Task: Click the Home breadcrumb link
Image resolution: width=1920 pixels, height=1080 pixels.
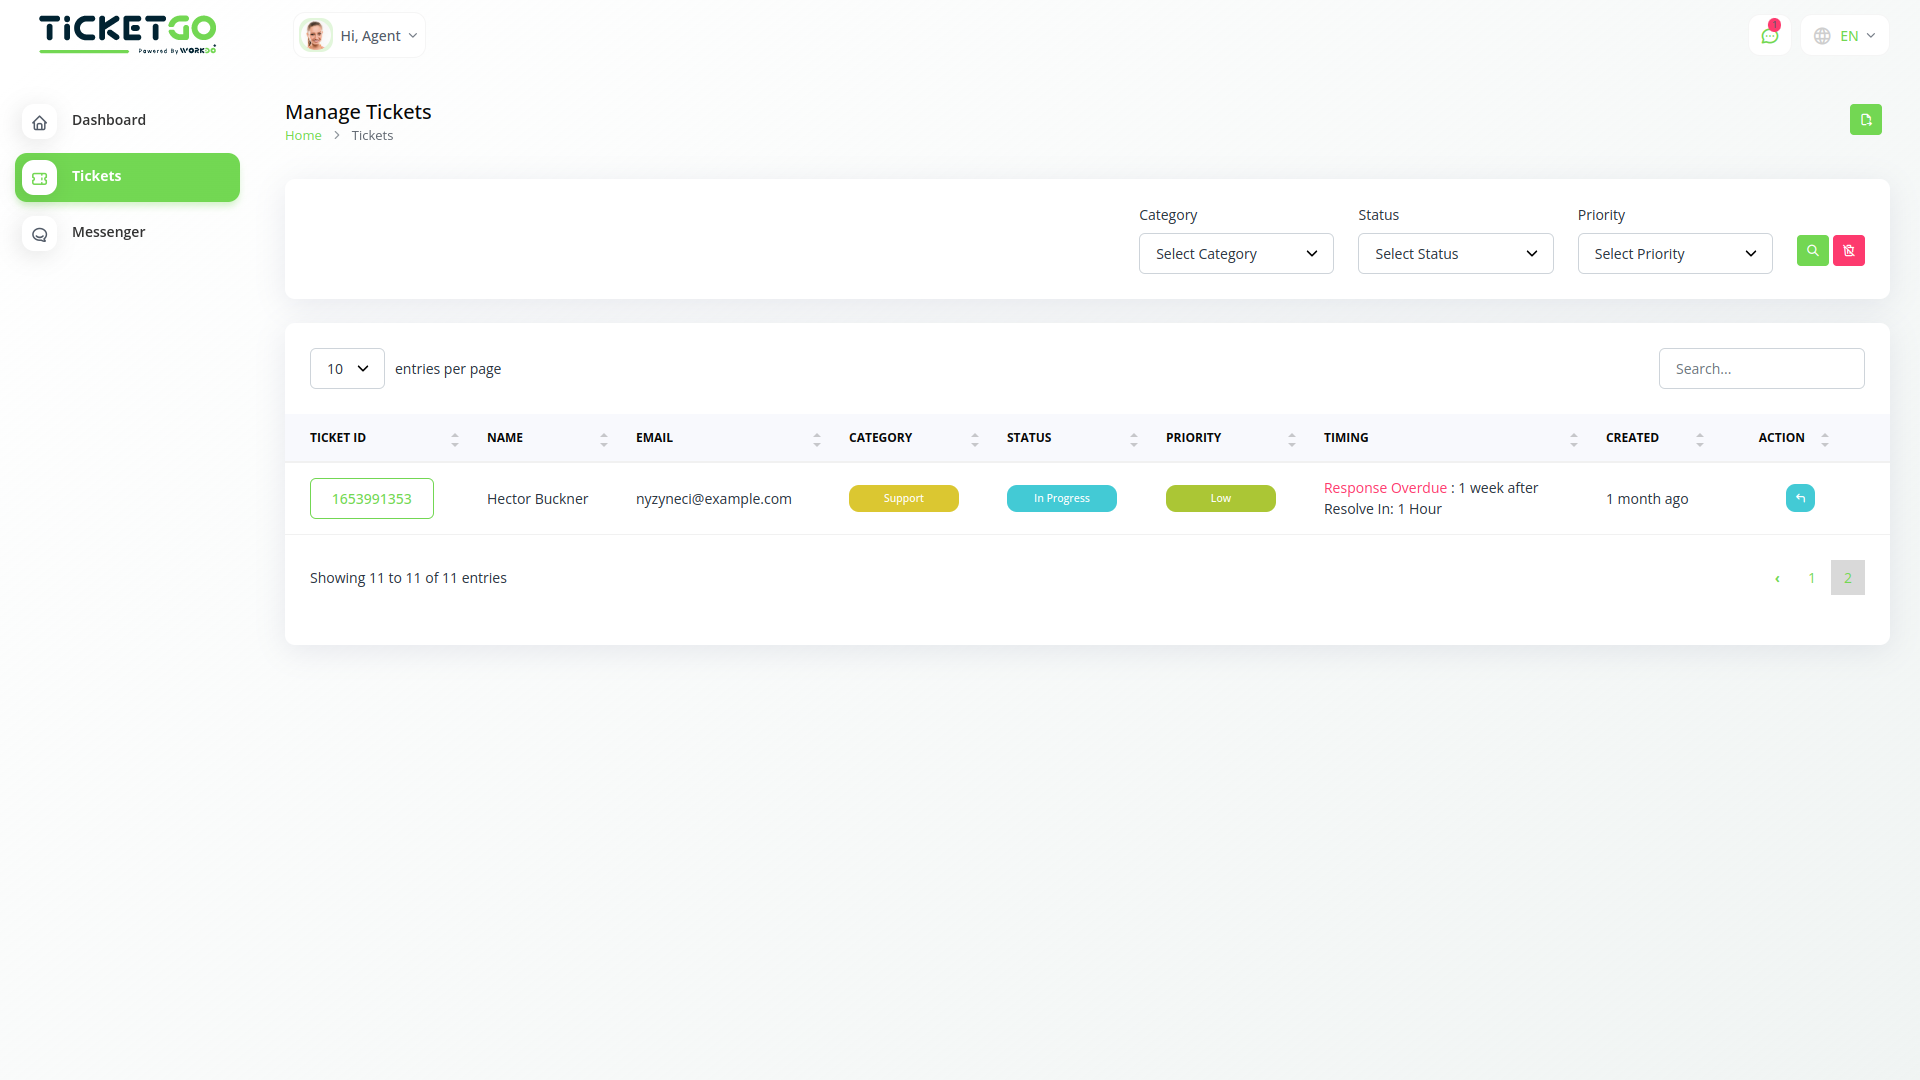Action: 303,136
